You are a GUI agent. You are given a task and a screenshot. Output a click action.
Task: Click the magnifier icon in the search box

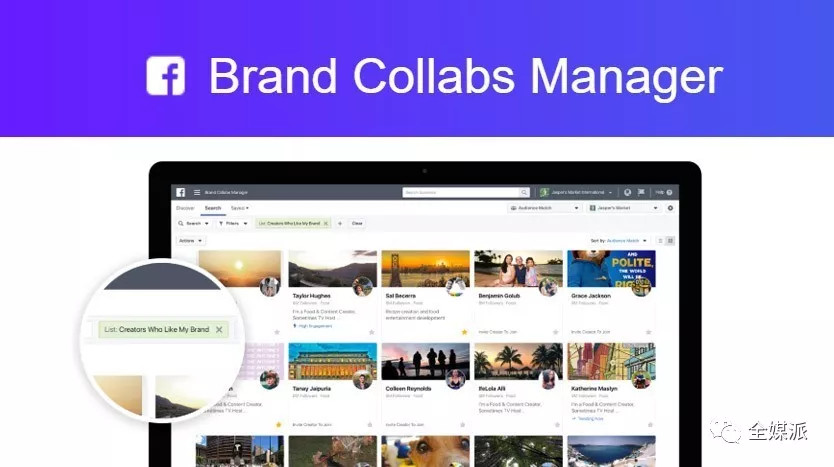point(524,192)
